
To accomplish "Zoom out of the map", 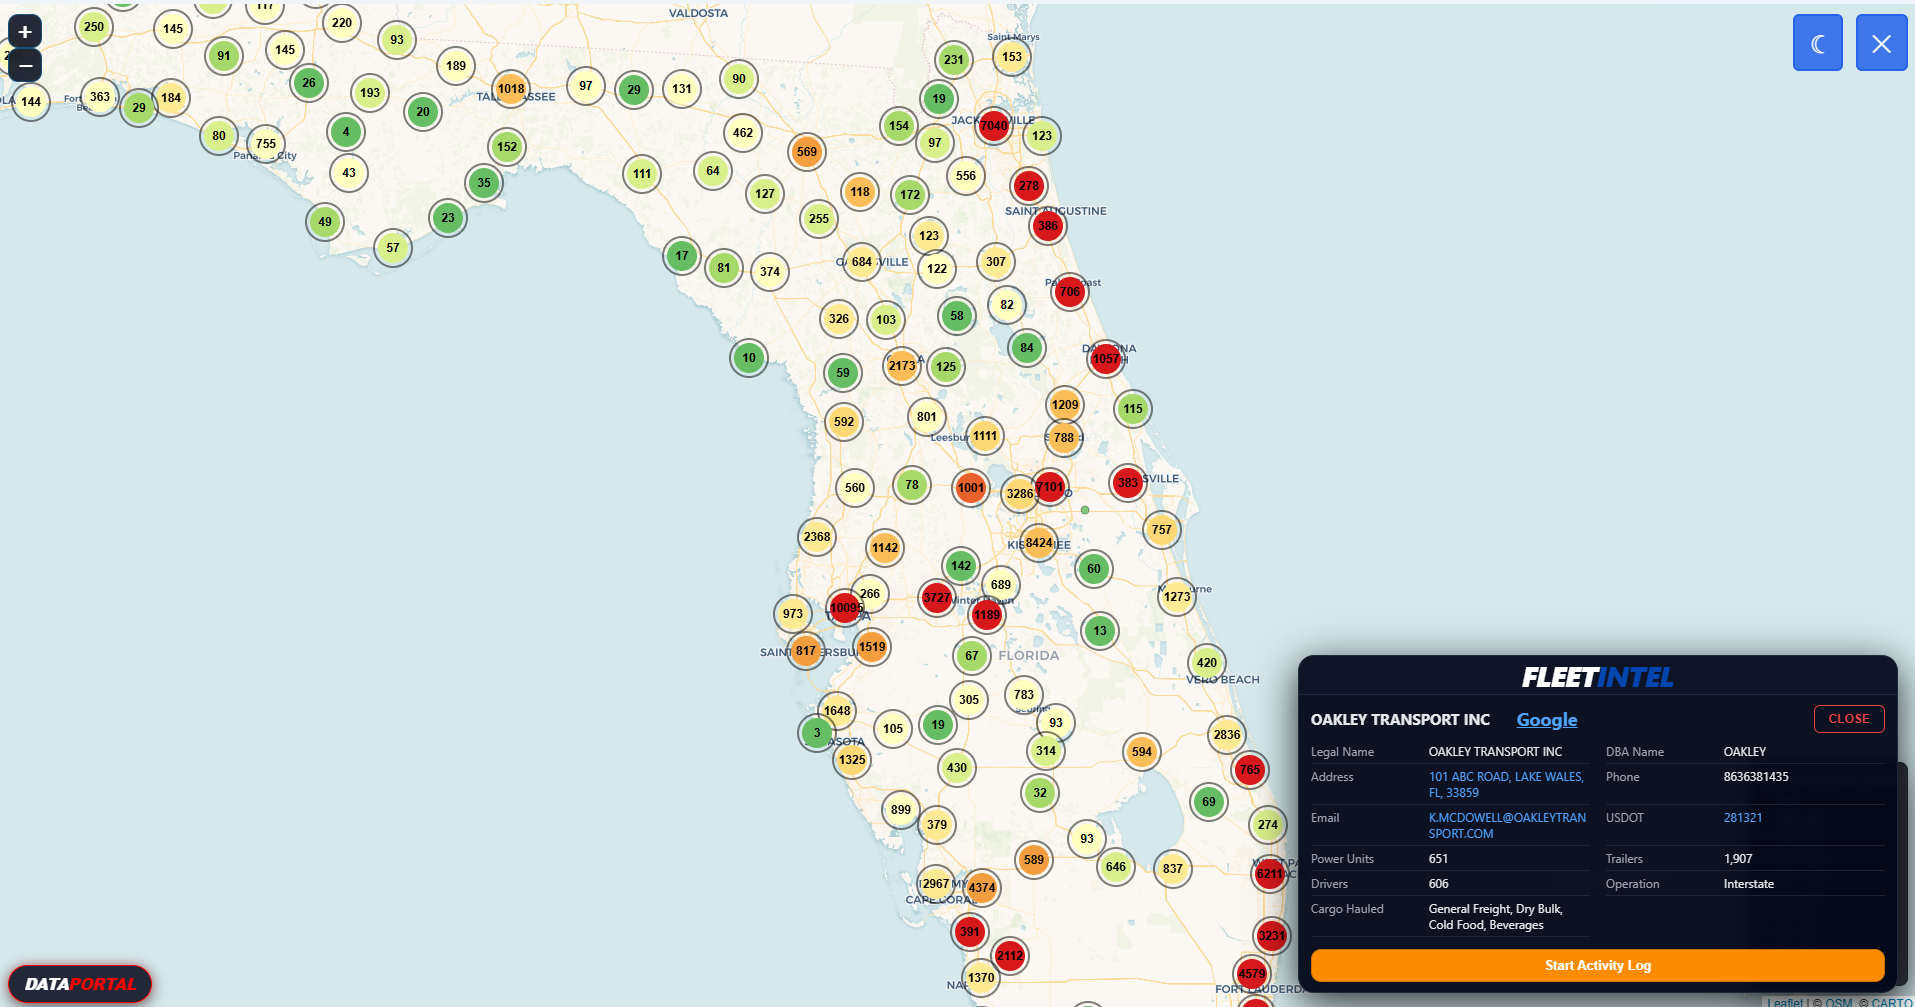I will [x=25, y=66].
